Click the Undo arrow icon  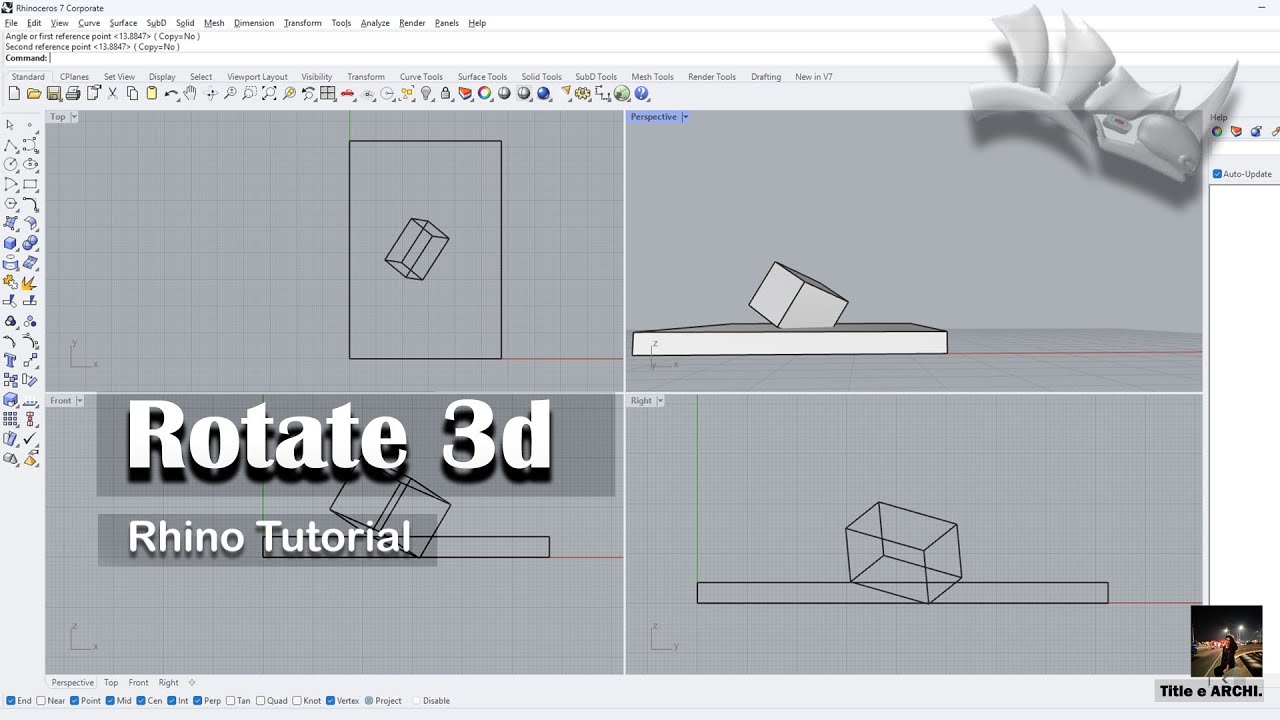(x=171, y=93)
